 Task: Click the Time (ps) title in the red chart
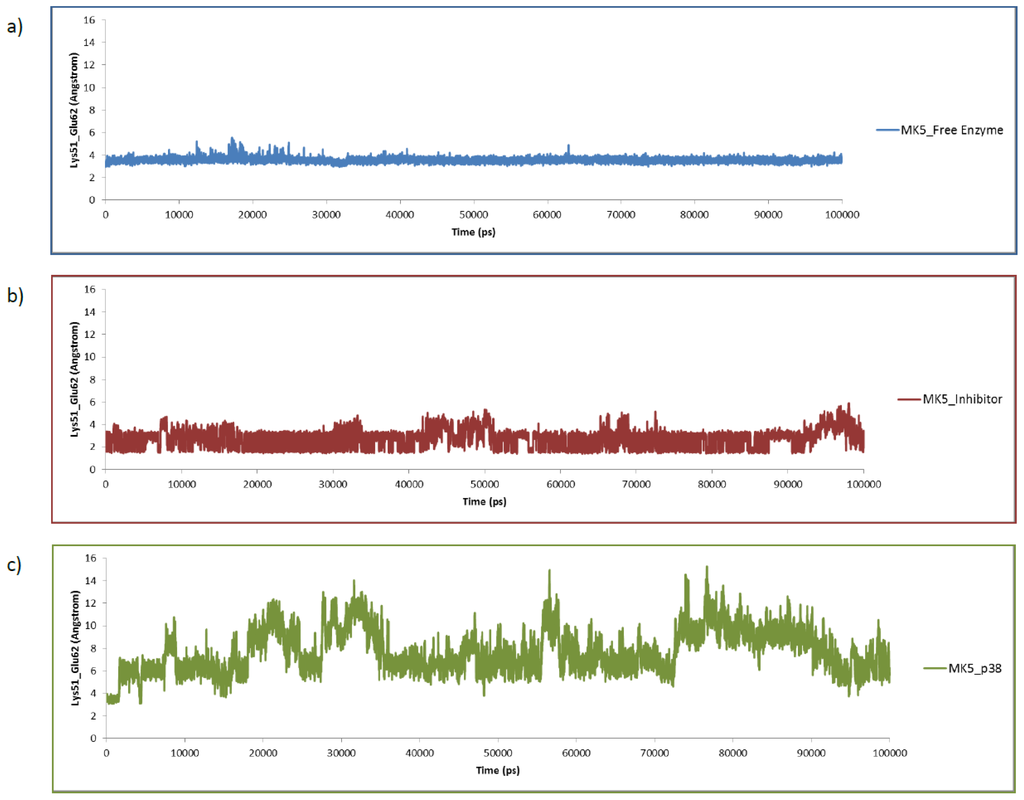(x=485, y=499)
